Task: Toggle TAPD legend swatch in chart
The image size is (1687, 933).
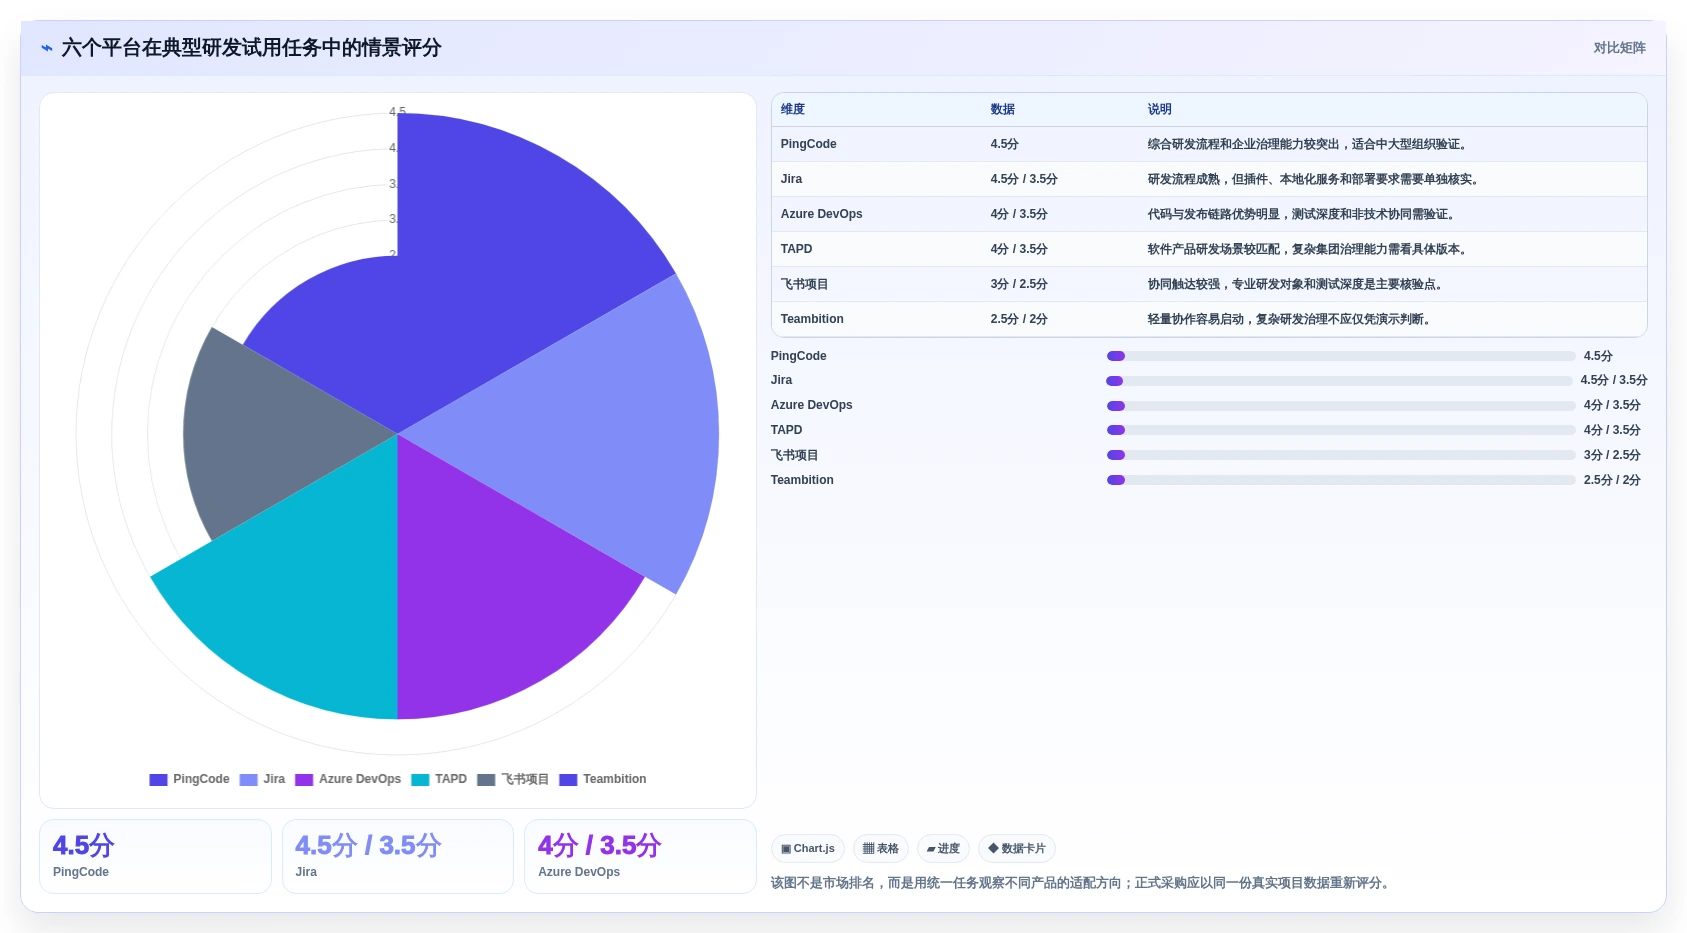Action: pos(420,780)
